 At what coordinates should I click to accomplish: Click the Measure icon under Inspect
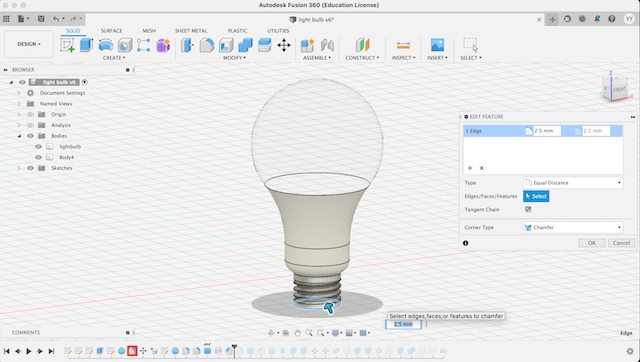click(403, 45)
